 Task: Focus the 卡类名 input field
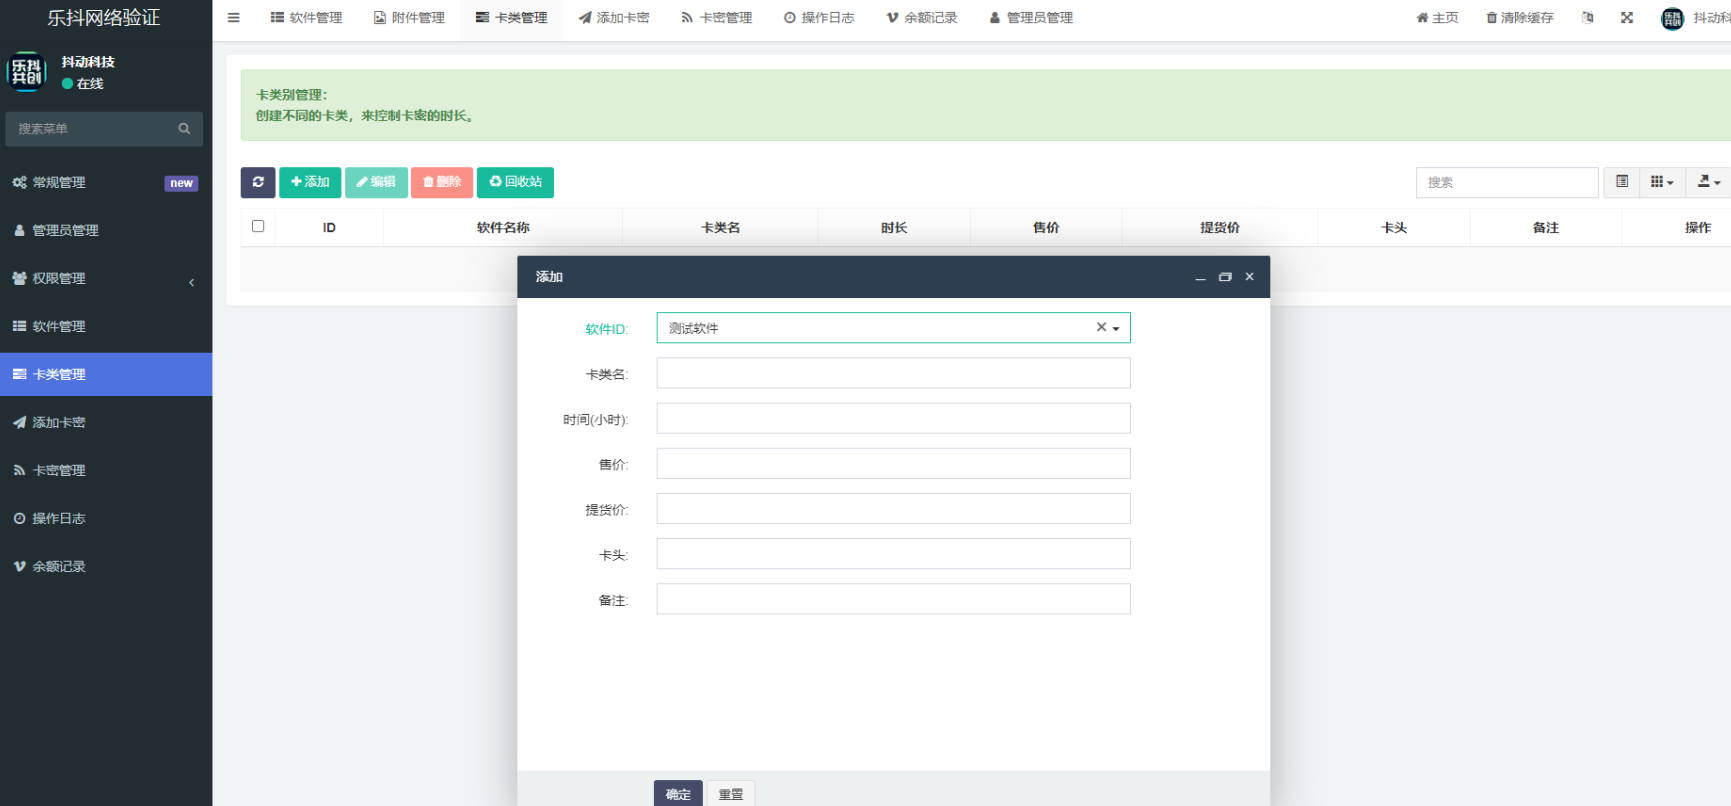pos(893,373)
